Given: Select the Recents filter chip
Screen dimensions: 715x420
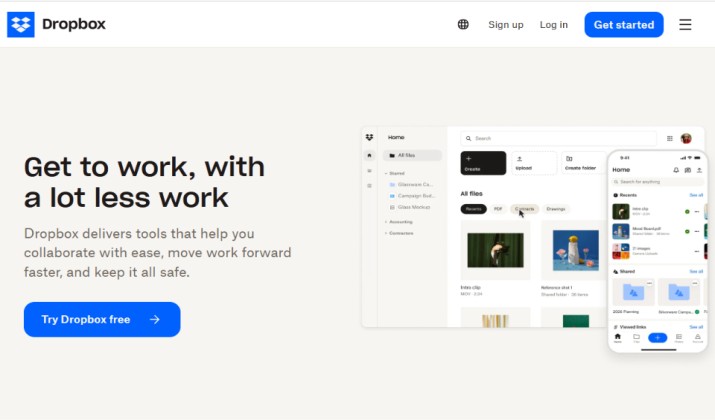Looking at the screenshot, I should click(473, 209).
